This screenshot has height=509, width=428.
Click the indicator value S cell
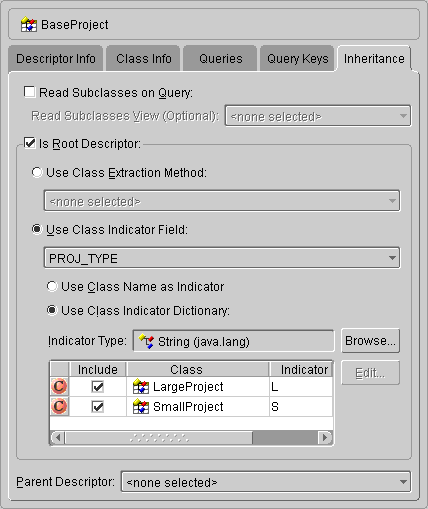(301, 407)
